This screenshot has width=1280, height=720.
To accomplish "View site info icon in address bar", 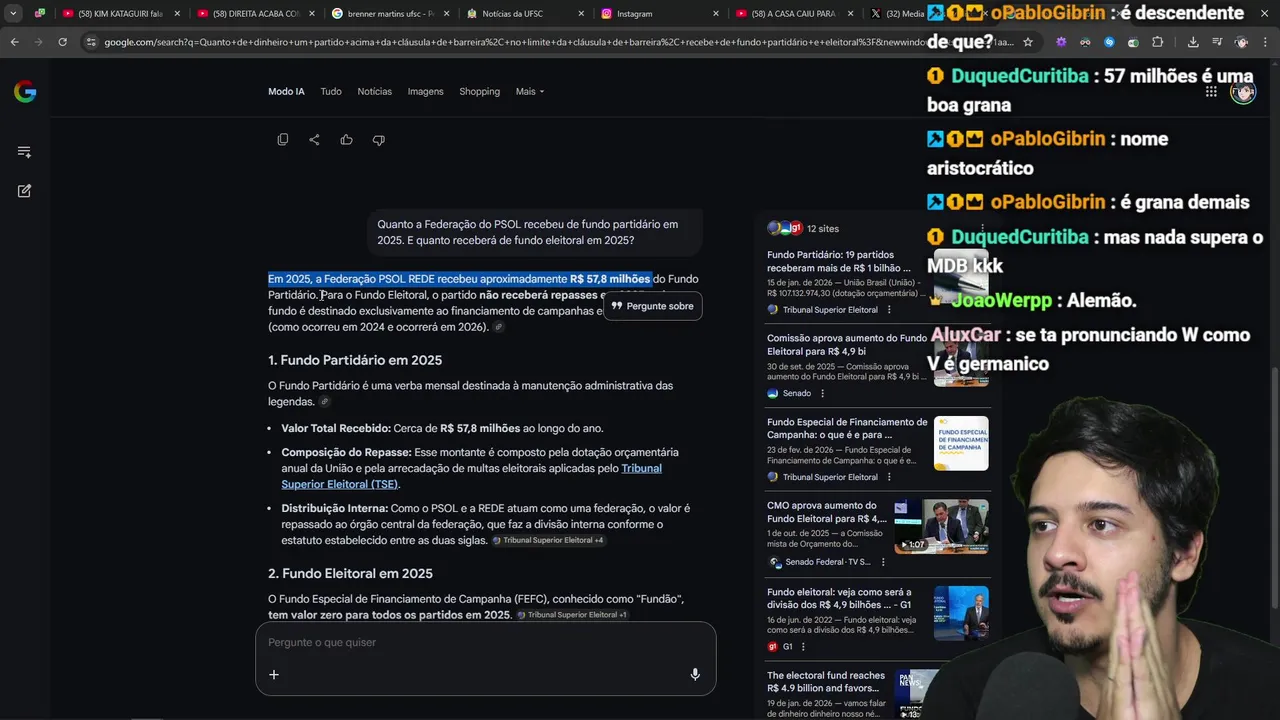I will point(92,42).
